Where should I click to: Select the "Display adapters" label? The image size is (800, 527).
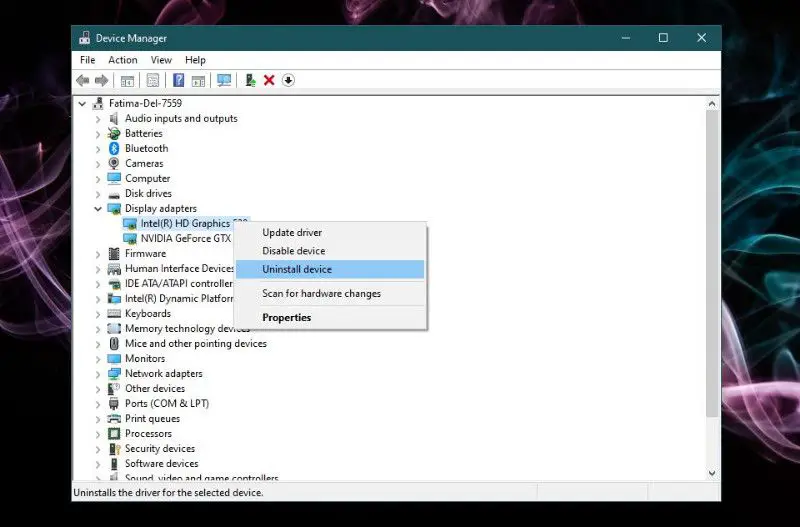pyautogui.click(x=161, y=209)
